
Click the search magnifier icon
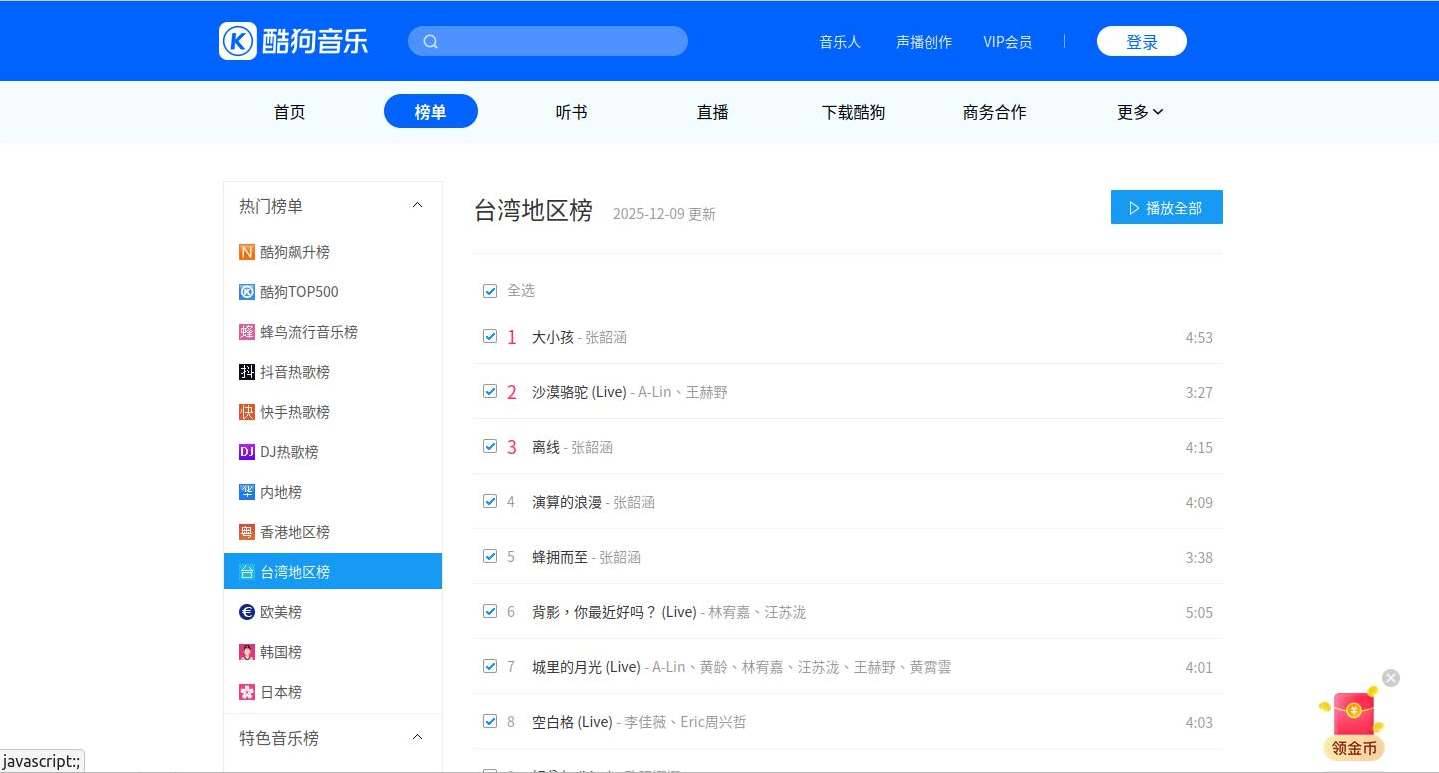[x=431, y=41]
